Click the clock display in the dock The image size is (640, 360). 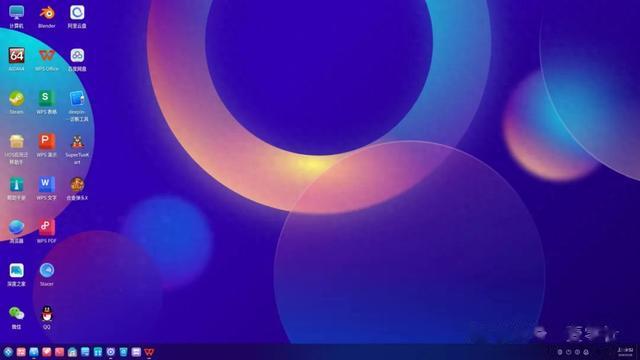pyautogui.click(x=625, y=352)
